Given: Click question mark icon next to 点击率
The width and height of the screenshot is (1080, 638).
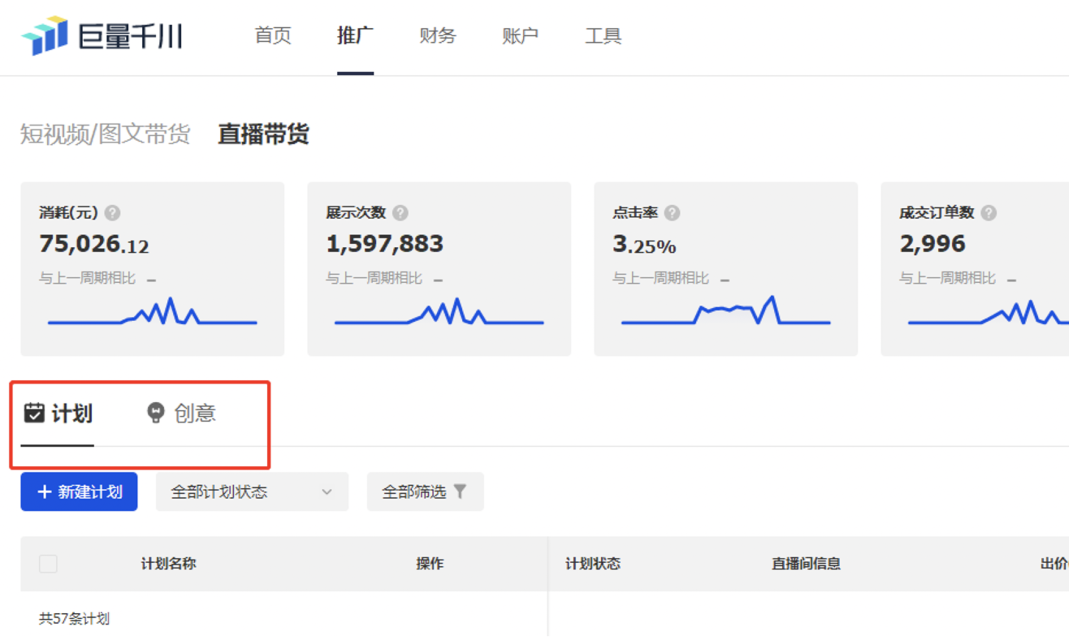Looking at the screenshot, I should [672, 213].
